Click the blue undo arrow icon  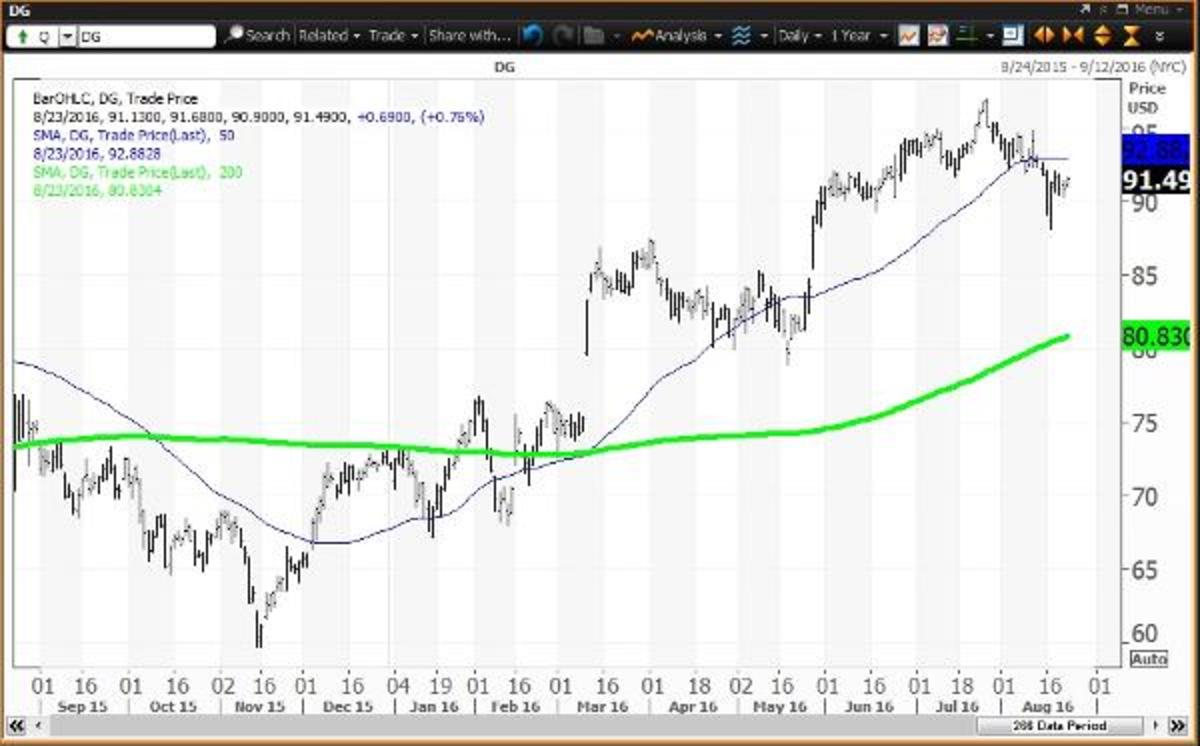(531, 35)
